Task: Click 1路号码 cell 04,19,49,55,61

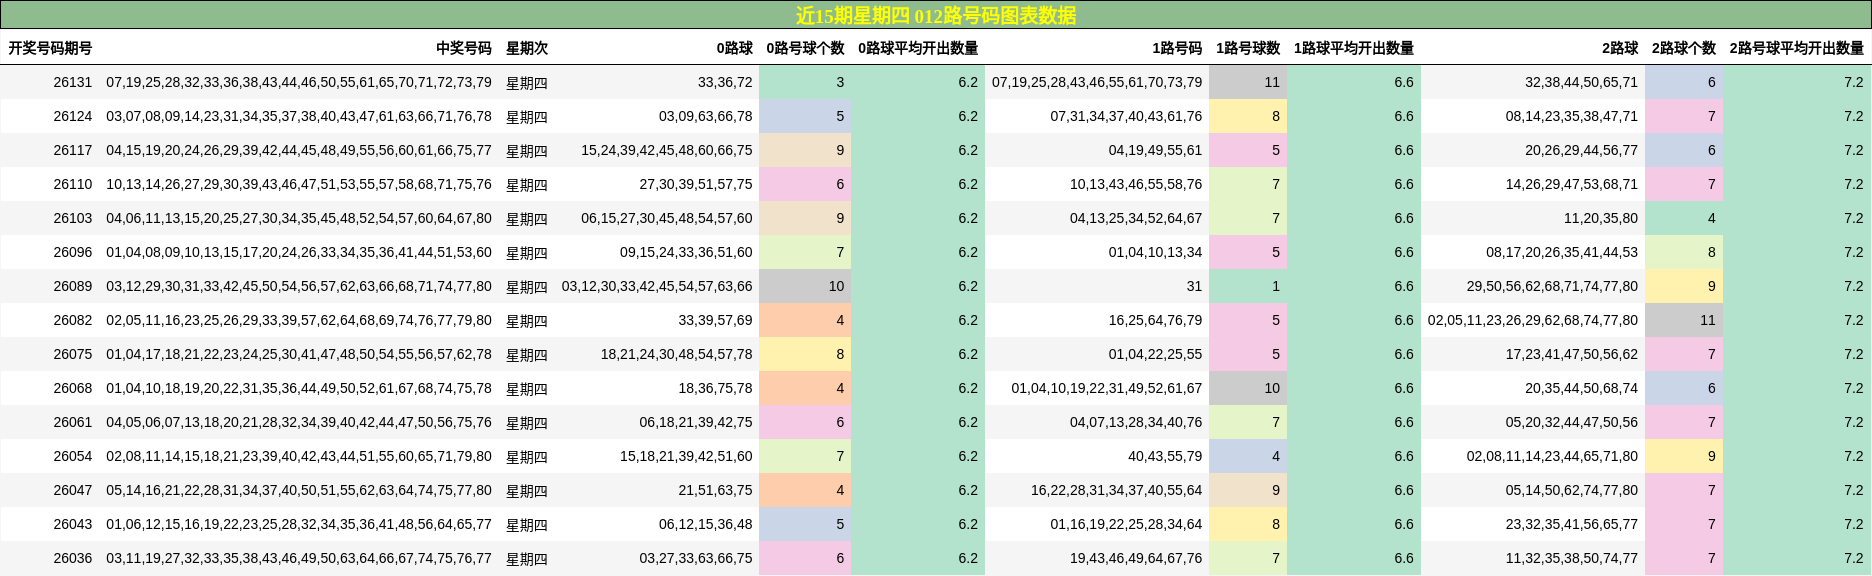Action: pyautogui.click(x=1155, y=150)
